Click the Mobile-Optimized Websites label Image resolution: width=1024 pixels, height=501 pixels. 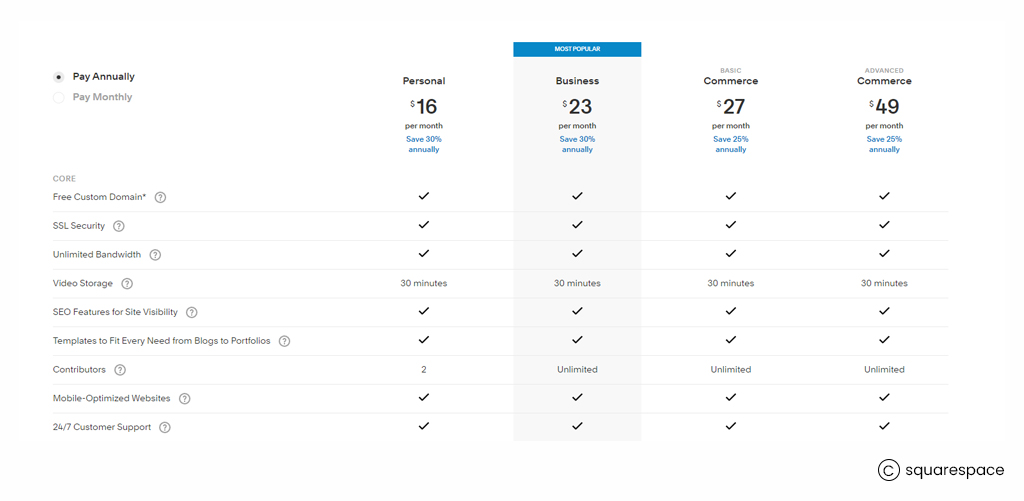[x=112, y=398]
